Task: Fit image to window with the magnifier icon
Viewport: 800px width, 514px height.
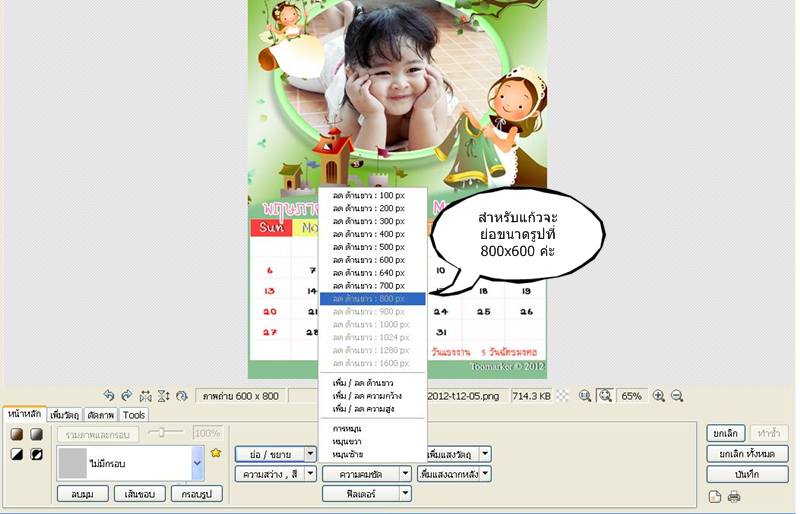Action: tap(606, 396)
